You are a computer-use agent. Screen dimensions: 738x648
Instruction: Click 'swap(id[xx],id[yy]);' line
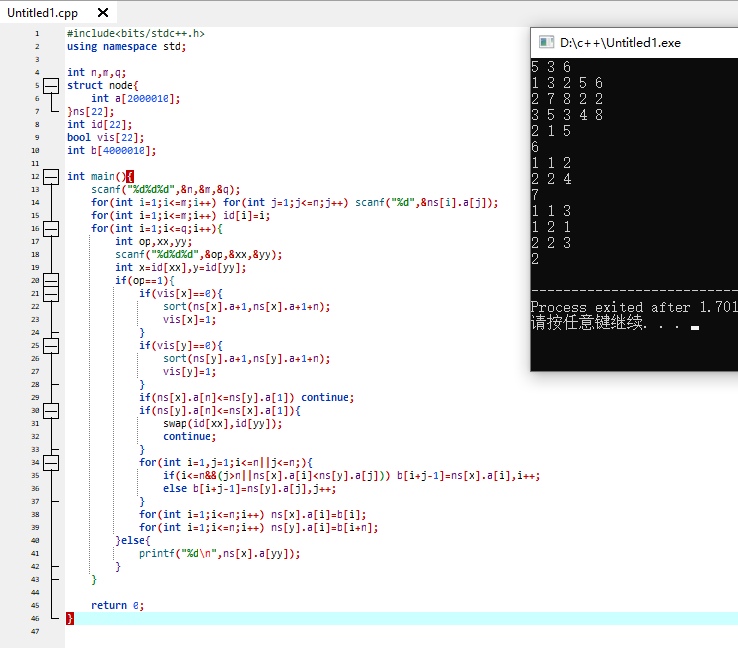(223, 424)
